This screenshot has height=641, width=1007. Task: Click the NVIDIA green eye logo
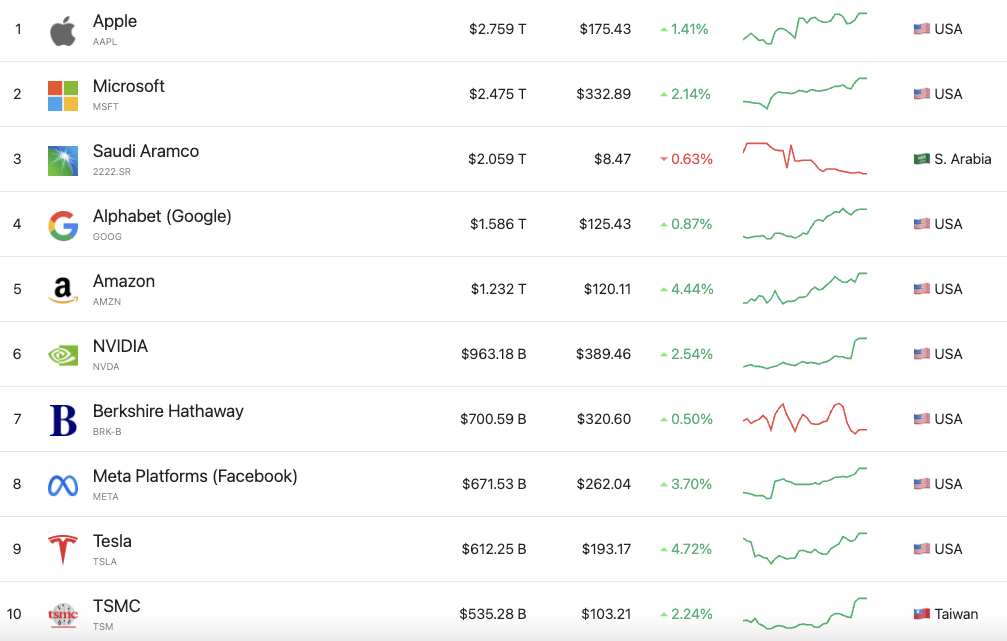(x=63, y=355)
